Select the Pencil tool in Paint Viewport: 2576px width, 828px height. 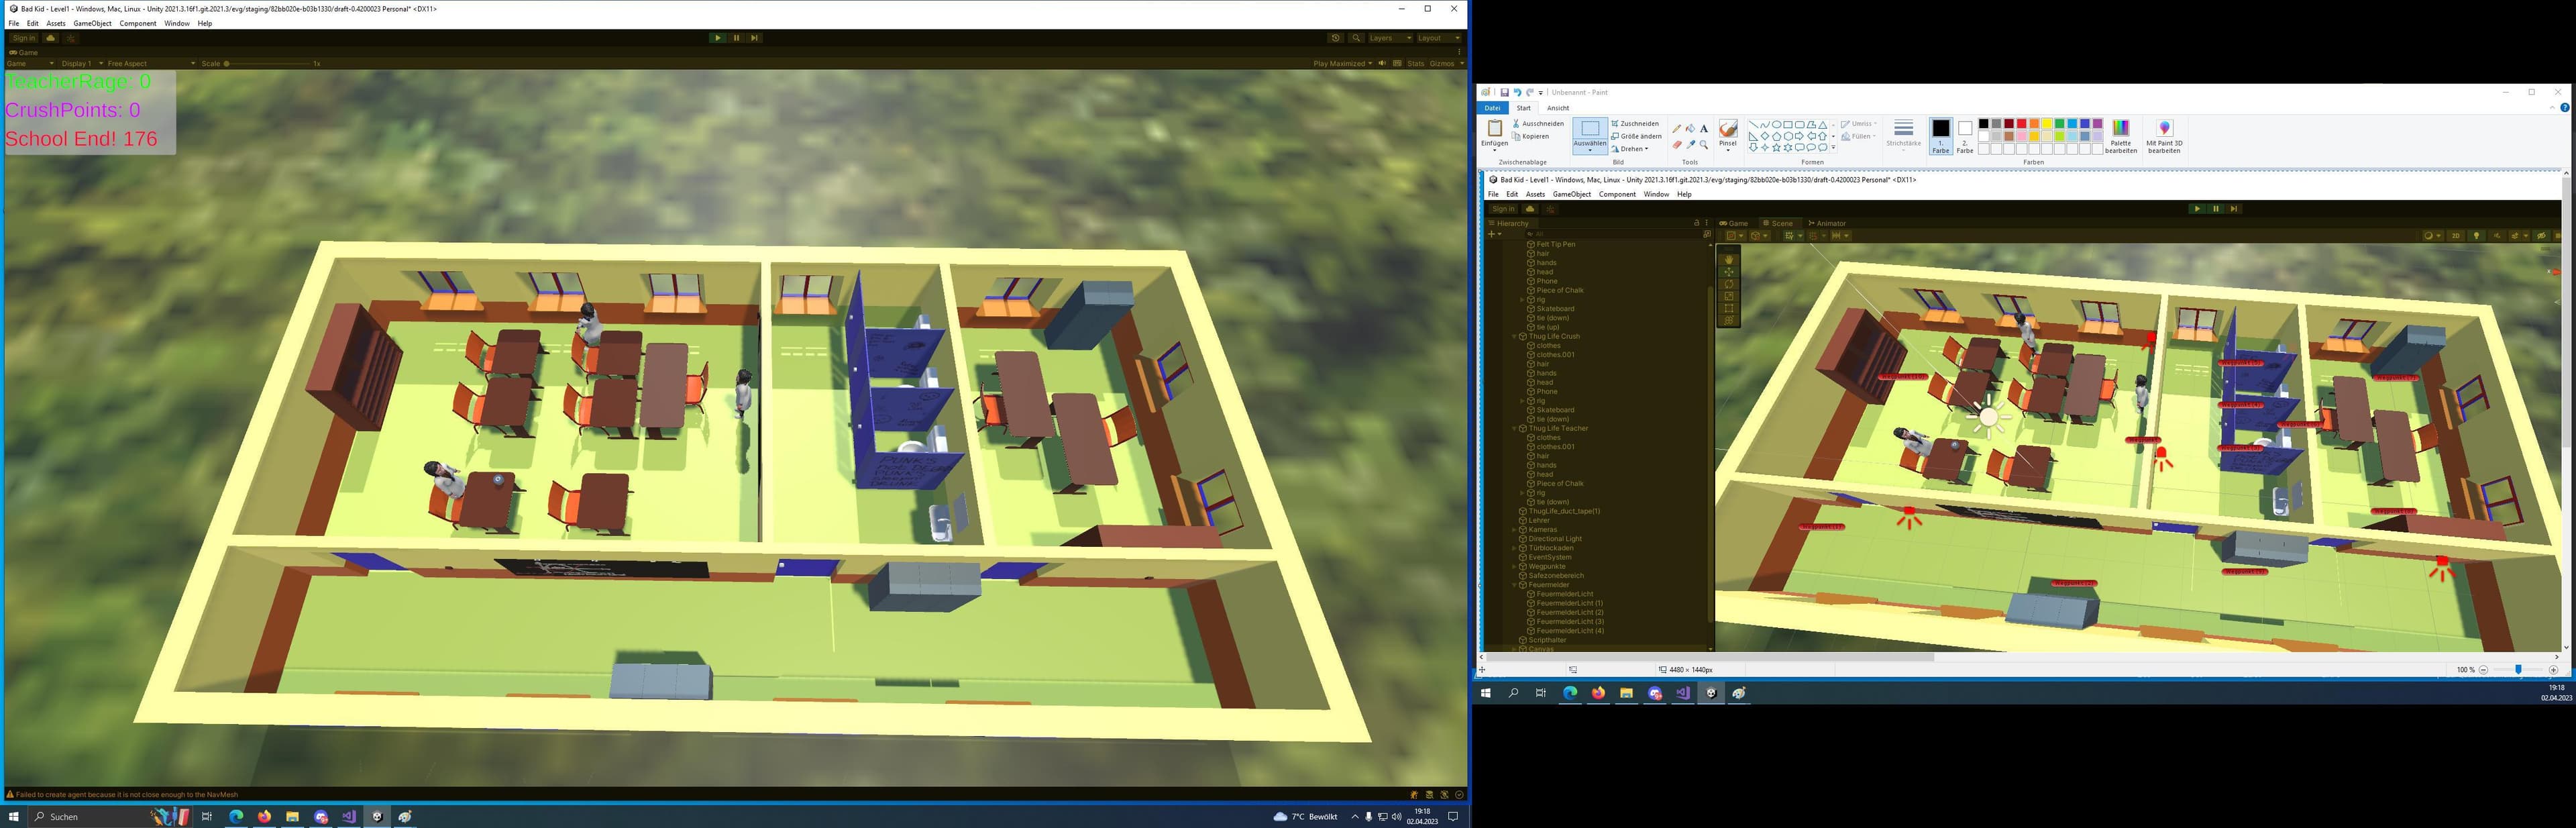(x=1677, y=129)
